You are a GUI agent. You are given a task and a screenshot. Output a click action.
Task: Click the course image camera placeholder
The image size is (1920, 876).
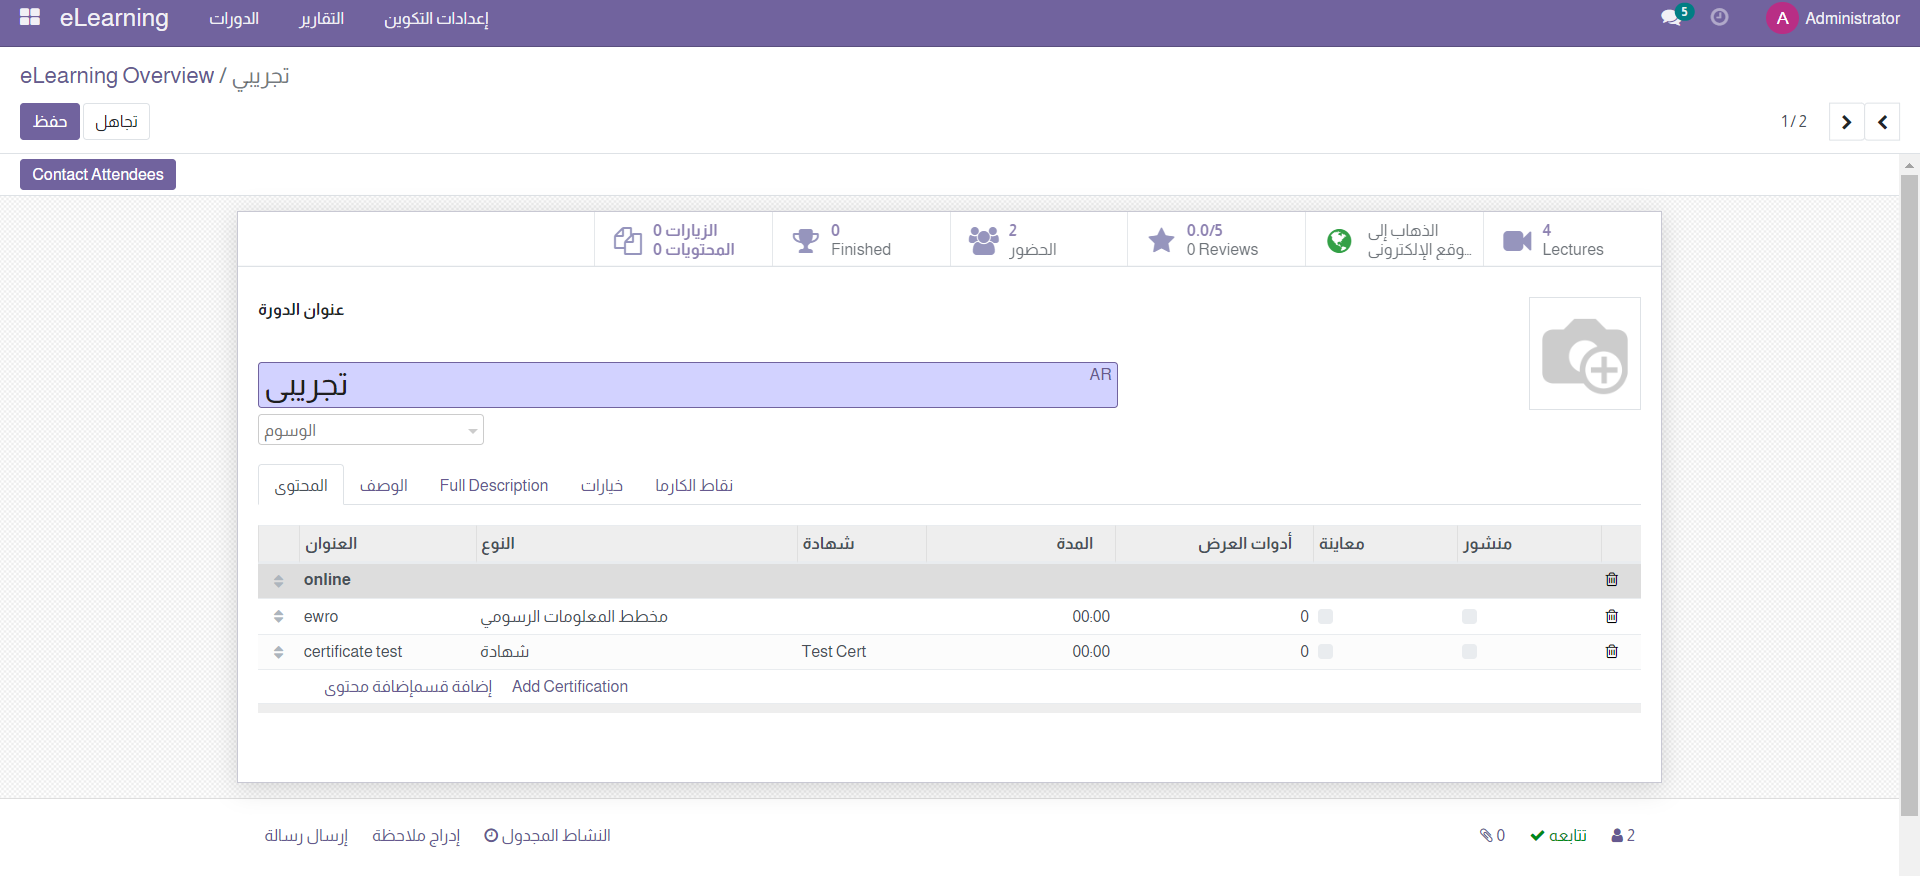1584,354
